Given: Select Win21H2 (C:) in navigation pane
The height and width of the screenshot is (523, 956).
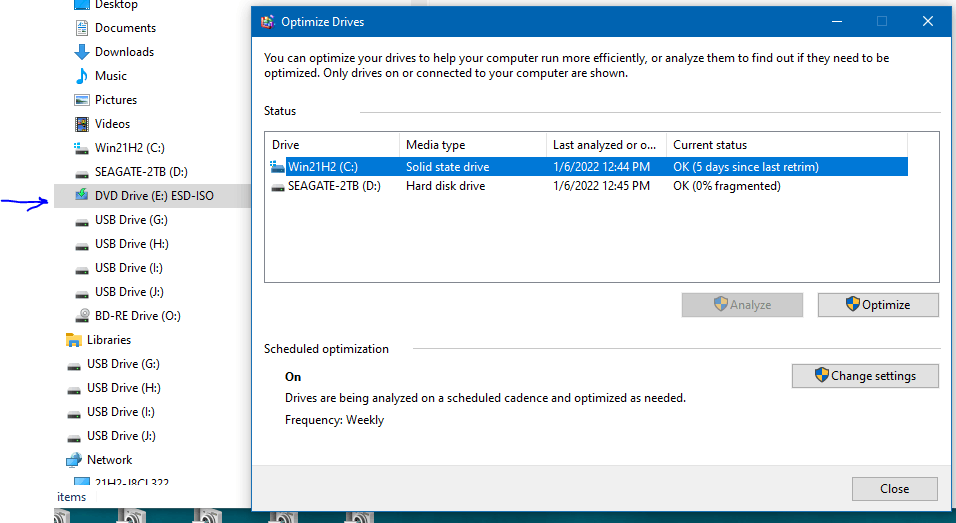Looking at the screenshot, I should [129, 148].
